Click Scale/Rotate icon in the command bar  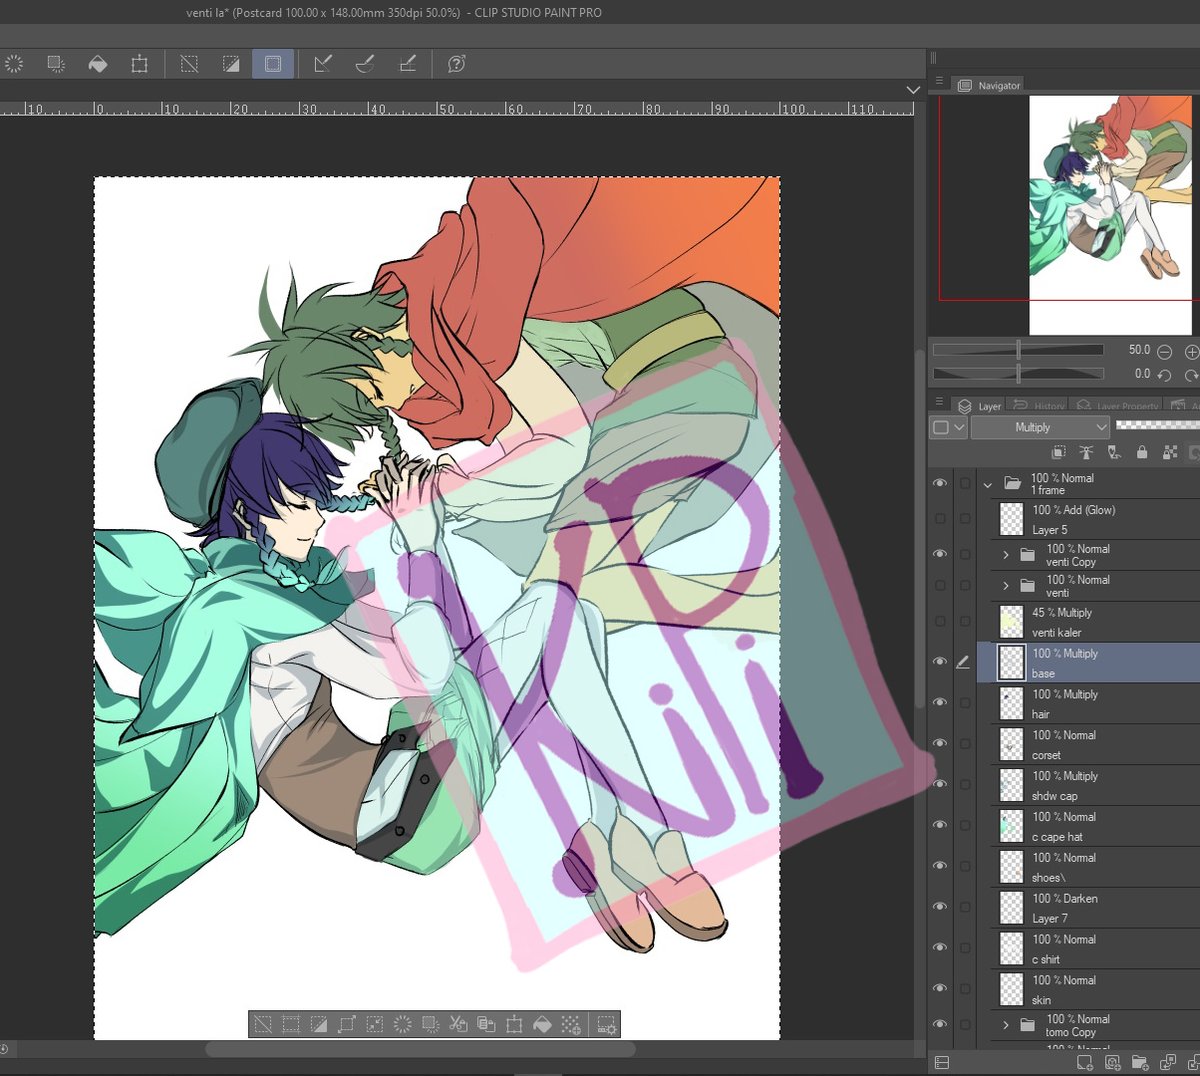[140, 64]
